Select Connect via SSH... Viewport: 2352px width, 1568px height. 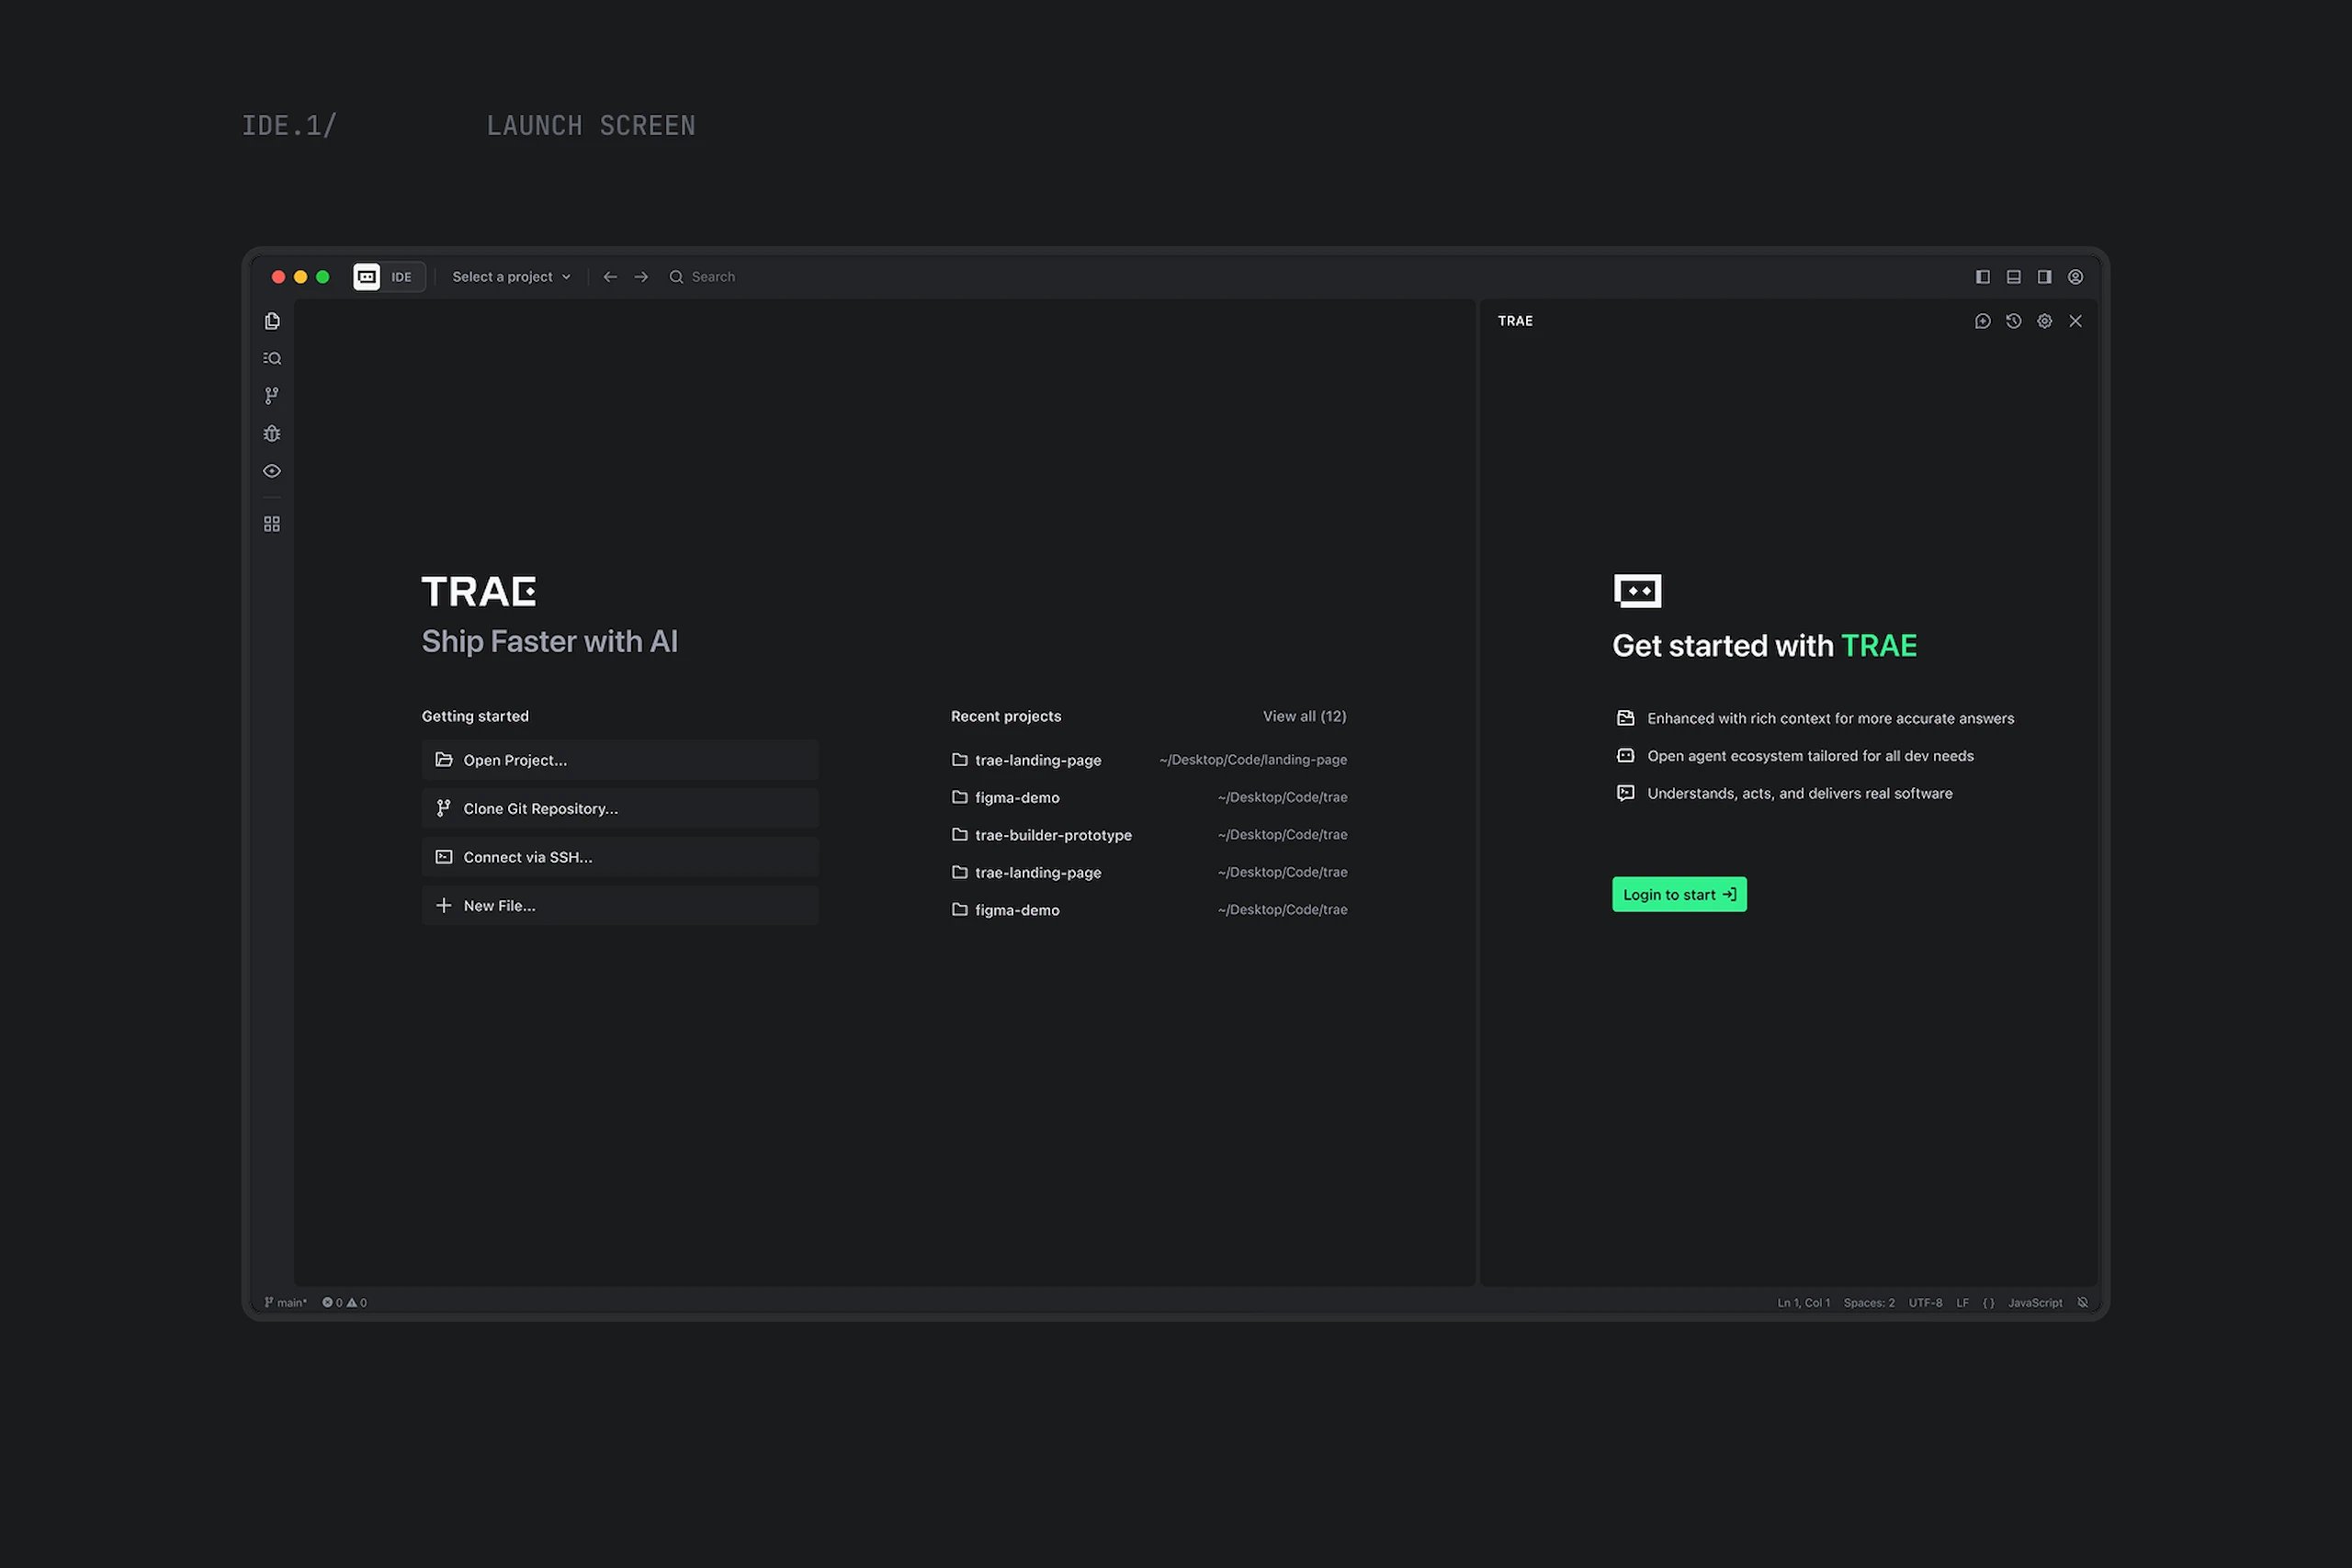(620, 857)
